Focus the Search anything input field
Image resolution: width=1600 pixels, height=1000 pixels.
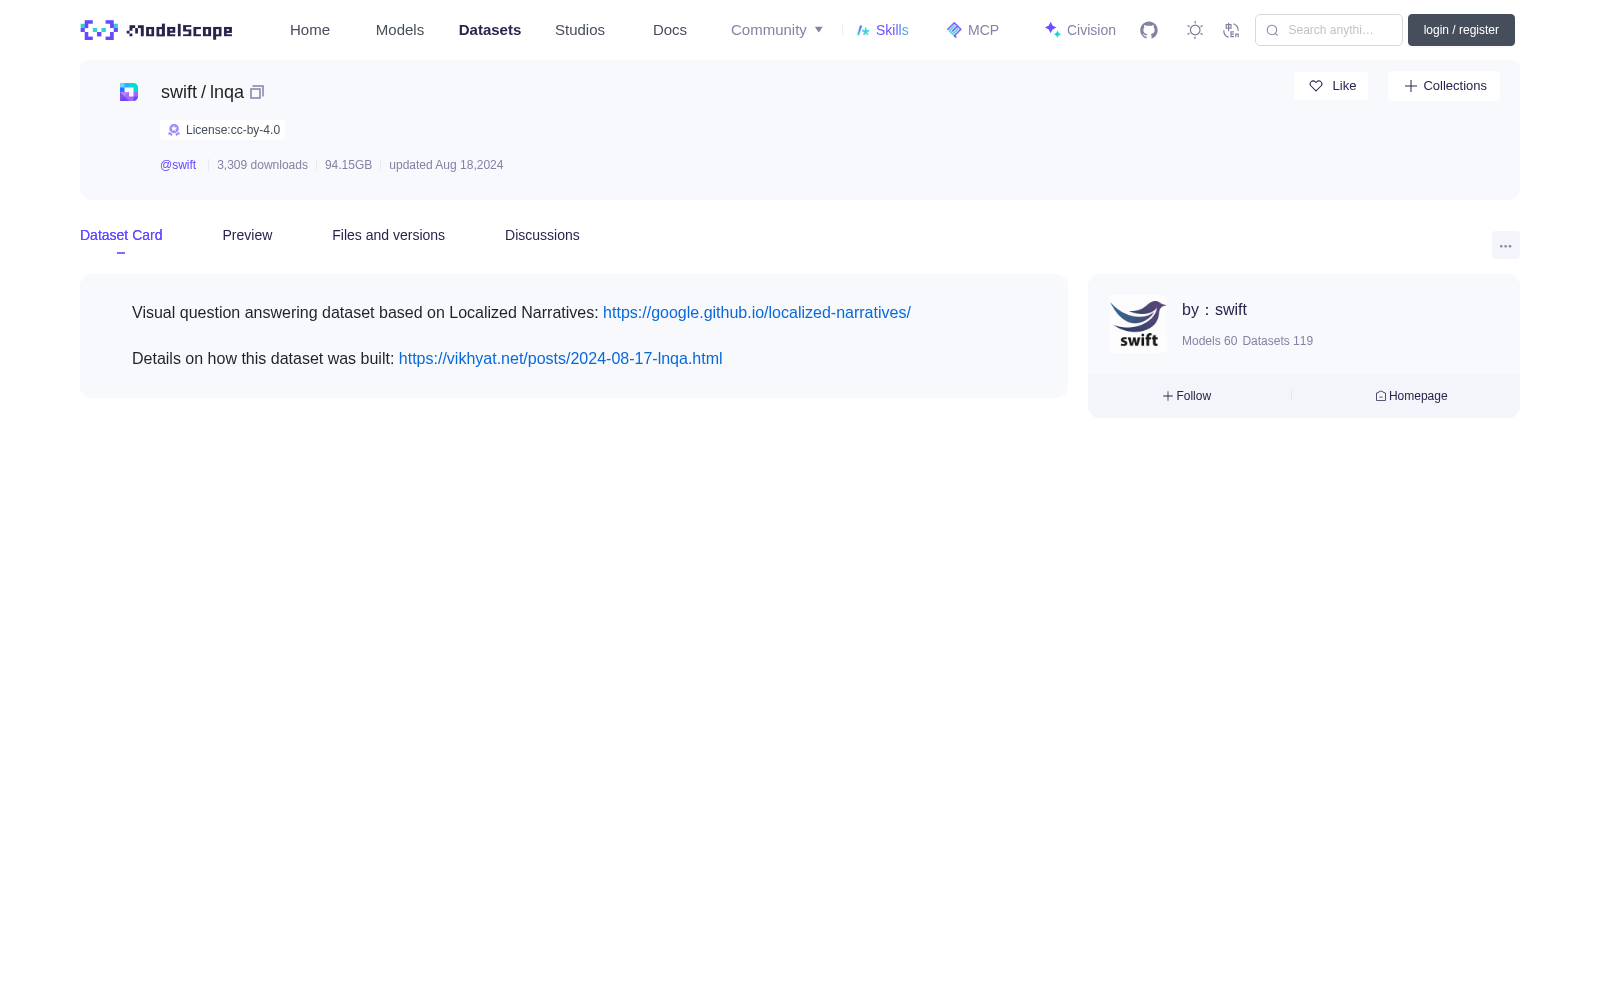click(x=1329, y=30)
